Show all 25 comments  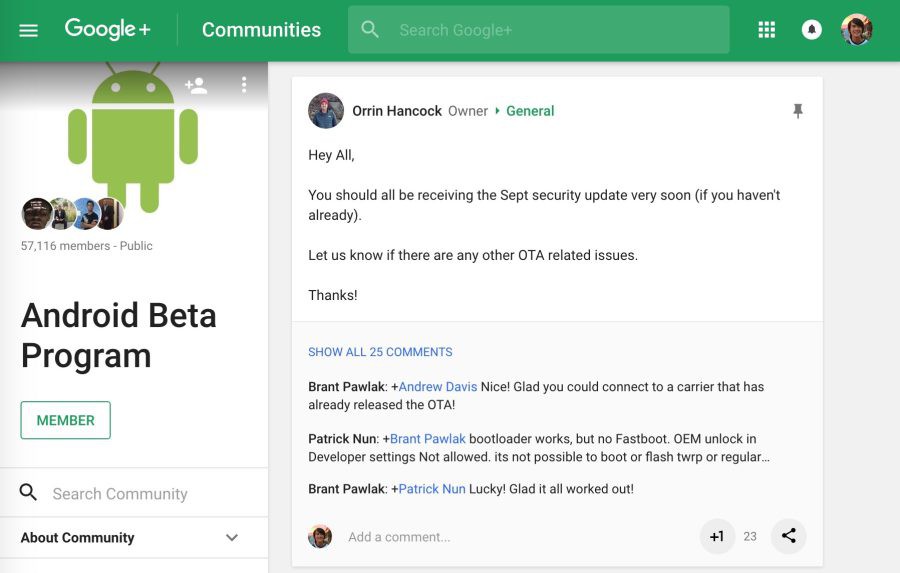pyautogui.click(x=380, y=352)
